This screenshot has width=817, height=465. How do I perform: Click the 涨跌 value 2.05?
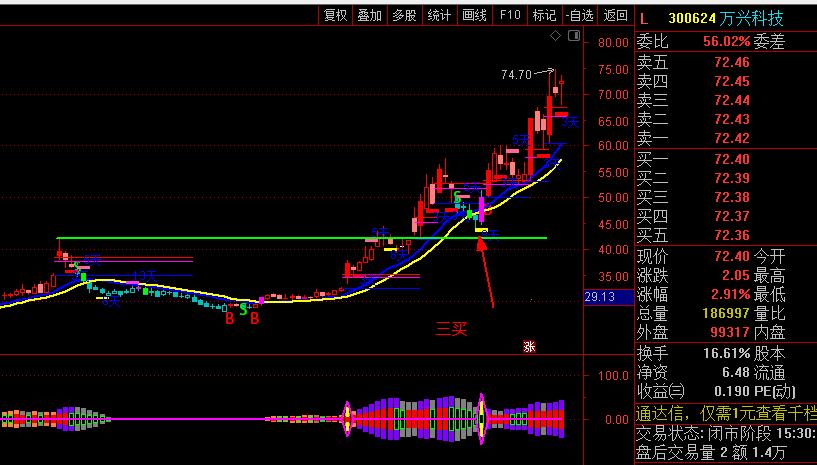(x=736, y=276)
